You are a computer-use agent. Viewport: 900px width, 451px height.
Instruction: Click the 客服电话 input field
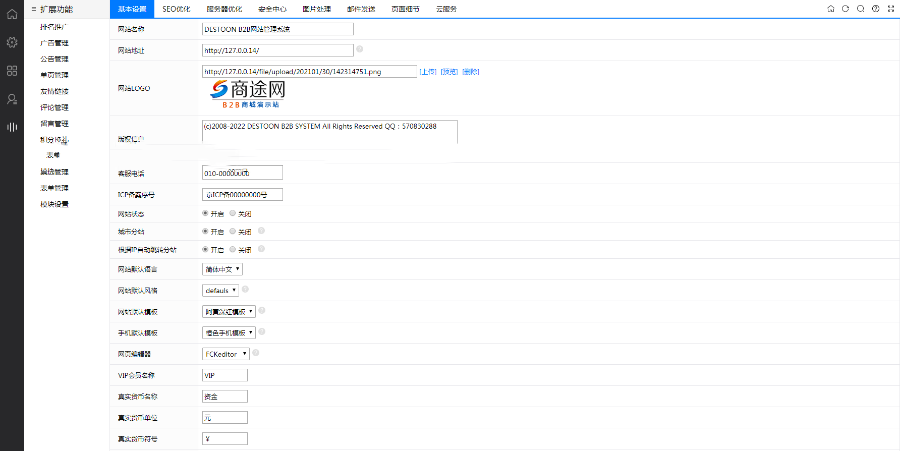(242, 173)
